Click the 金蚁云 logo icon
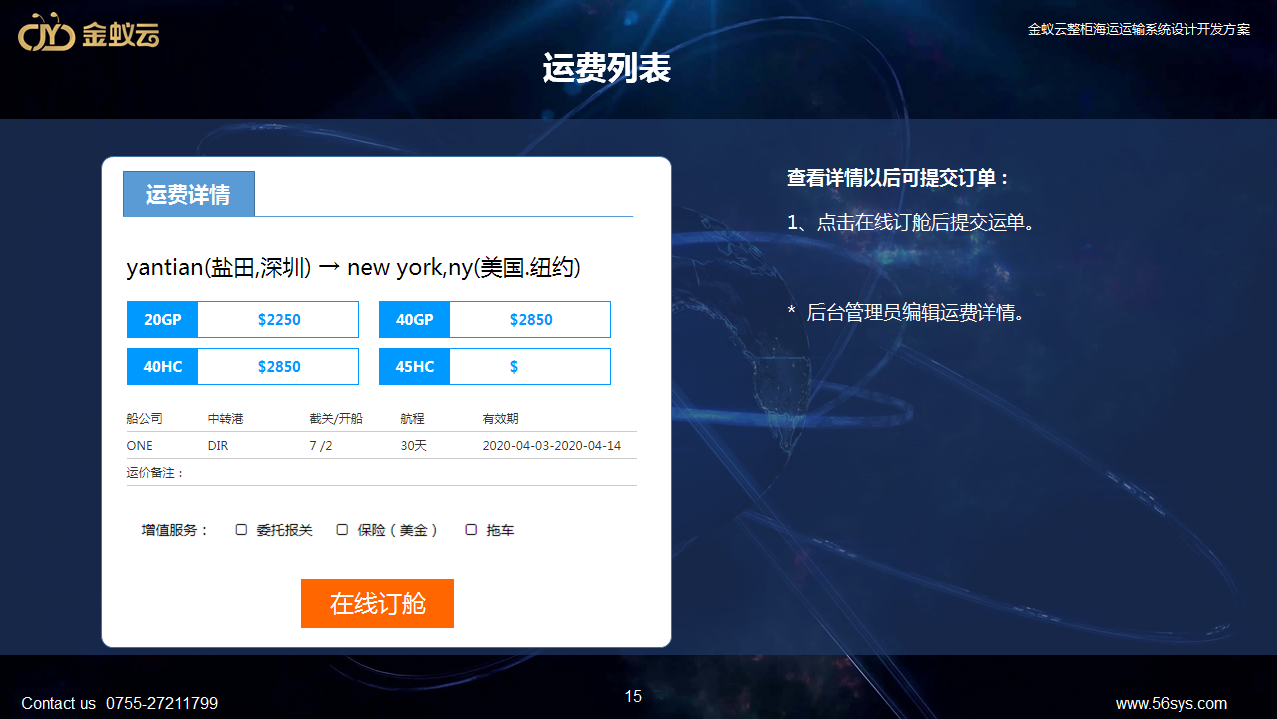Image resolution: width=1277 pixels, height=719 pixels. click(47, 33)
